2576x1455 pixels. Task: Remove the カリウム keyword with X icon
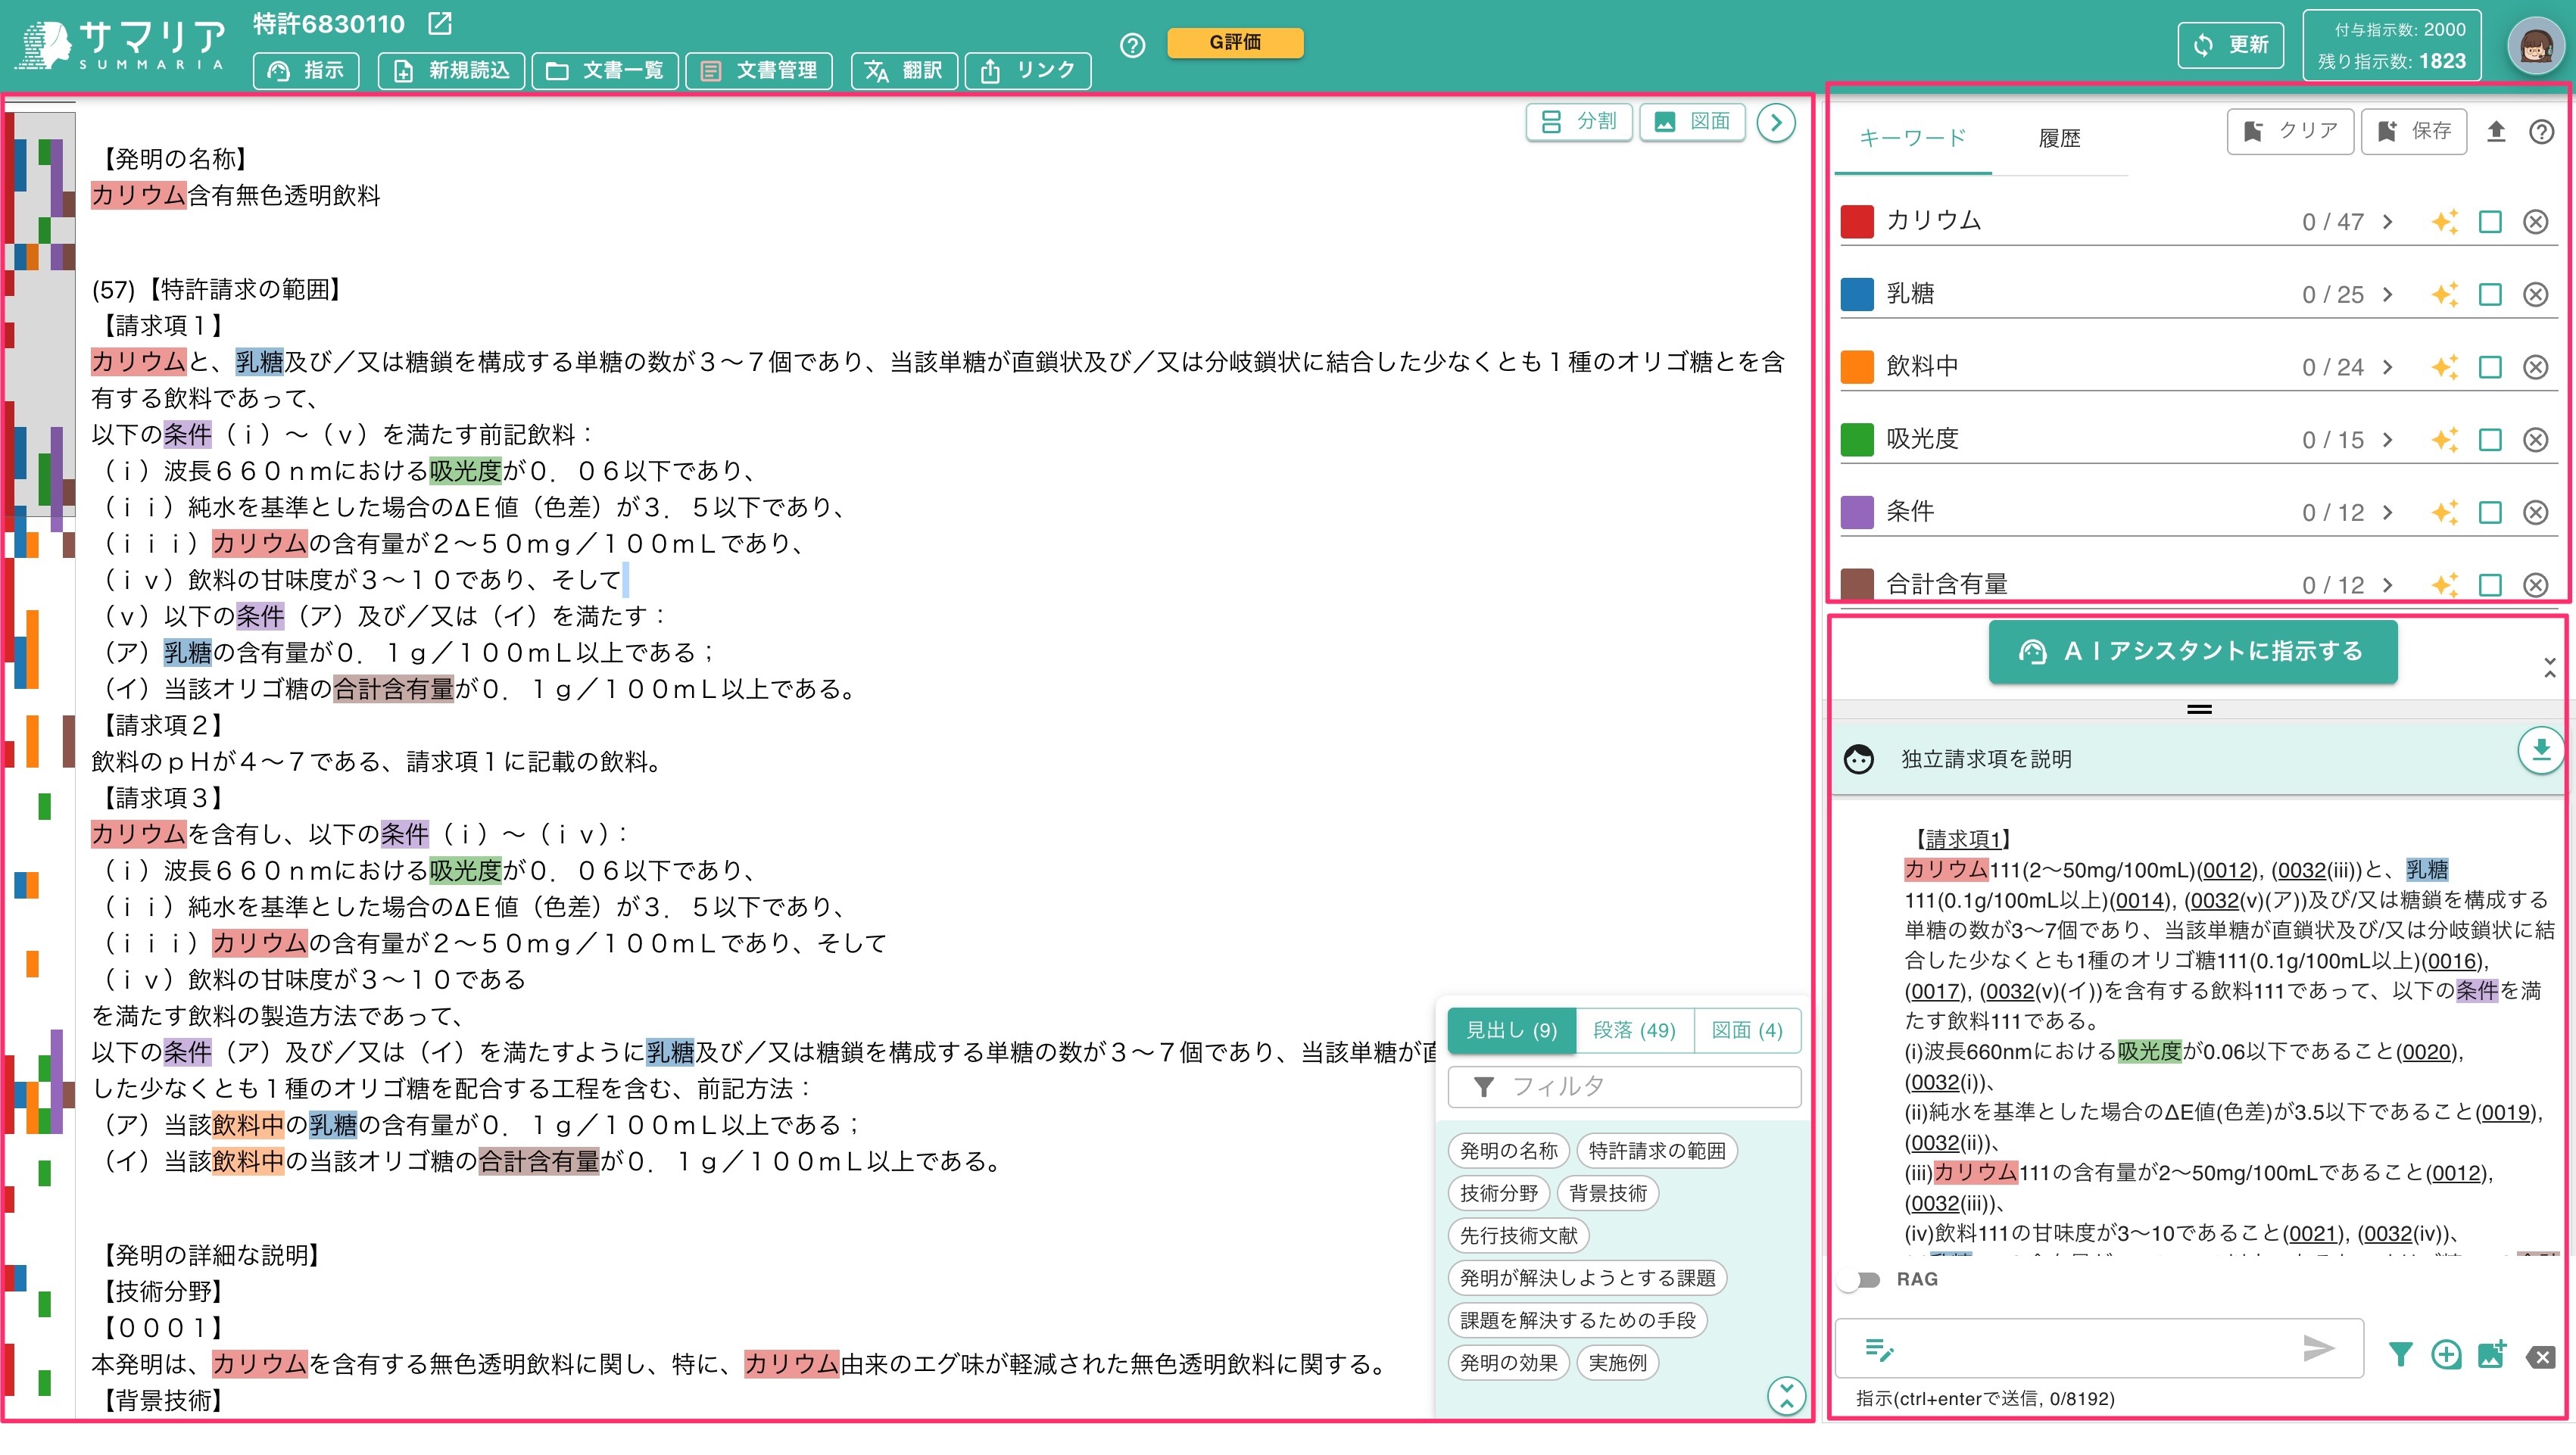pyautogui.click(x=2535, y=222)
